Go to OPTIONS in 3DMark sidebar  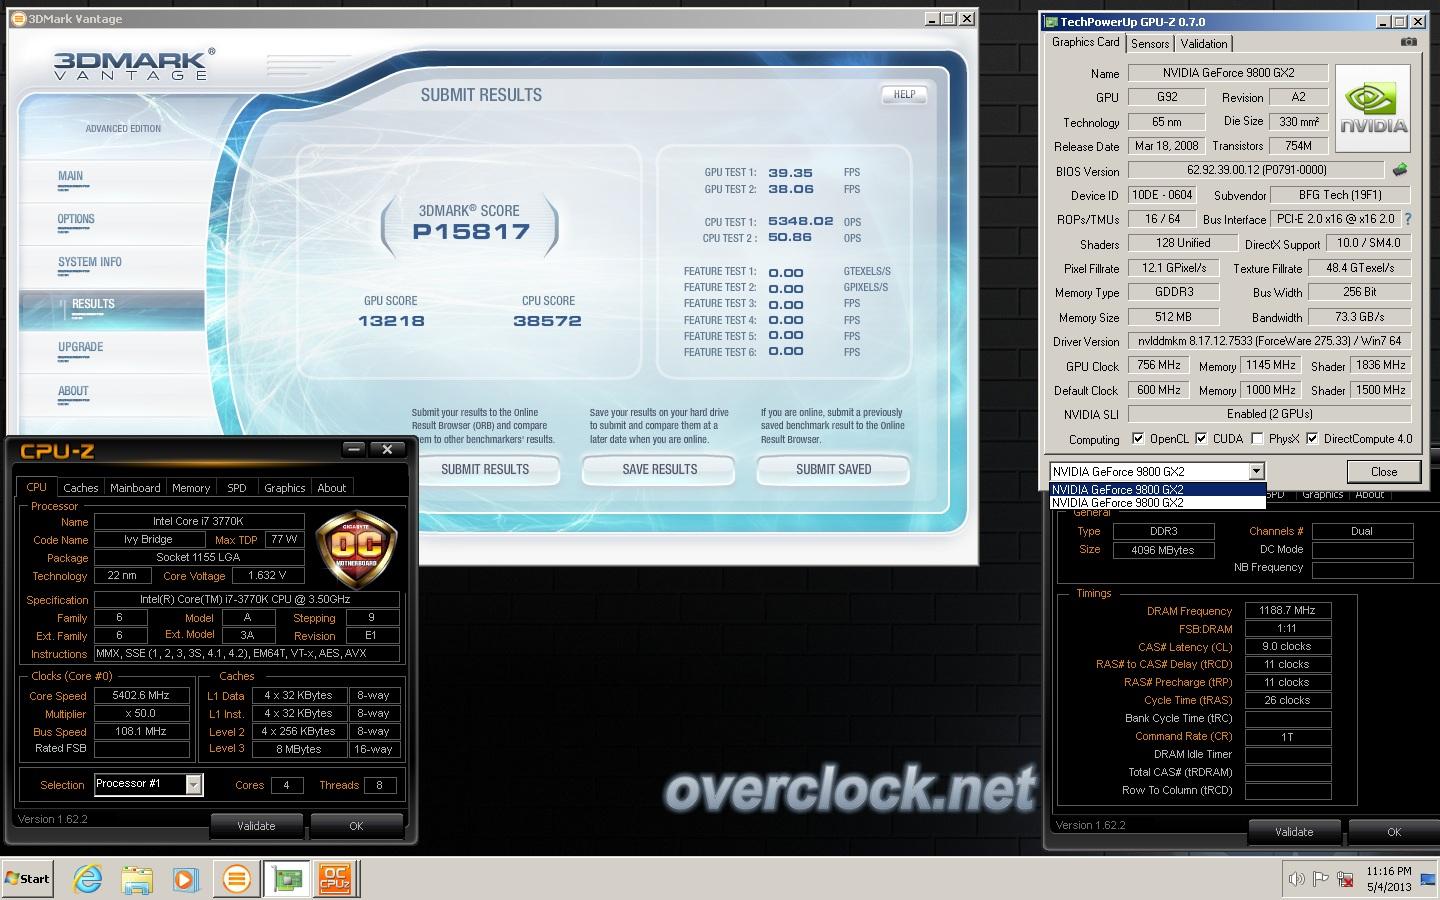76,219
